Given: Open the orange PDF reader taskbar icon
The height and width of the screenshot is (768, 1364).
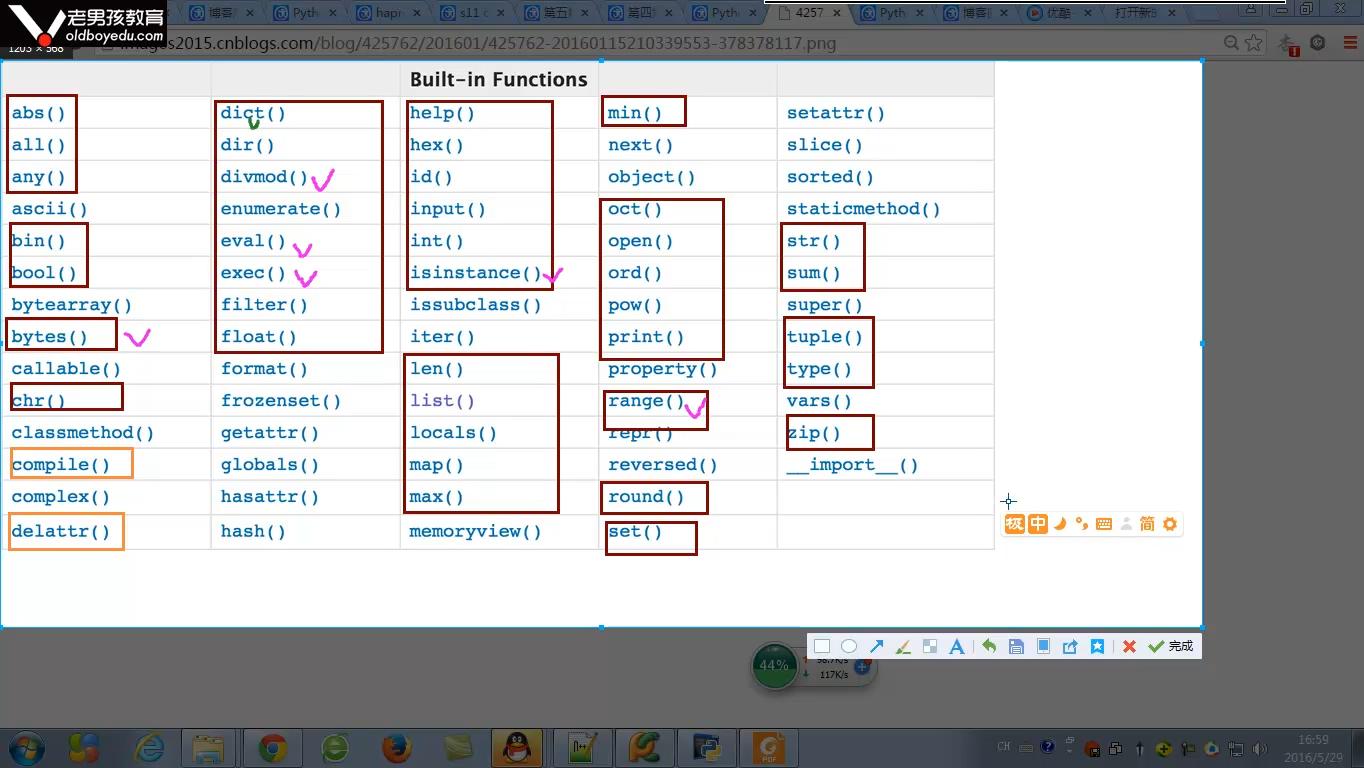Looking at the screenshot, I should [768, 748].
